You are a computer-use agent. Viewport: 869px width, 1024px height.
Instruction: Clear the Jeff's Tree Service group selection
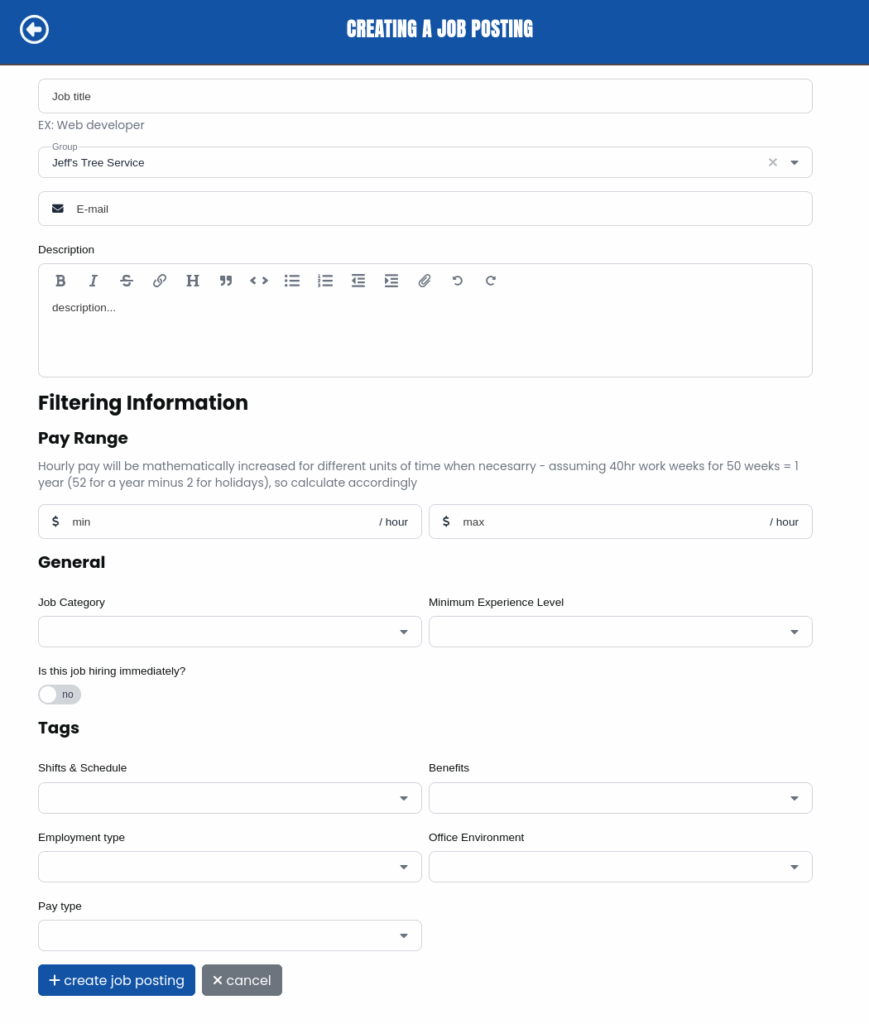coord(772,162)
